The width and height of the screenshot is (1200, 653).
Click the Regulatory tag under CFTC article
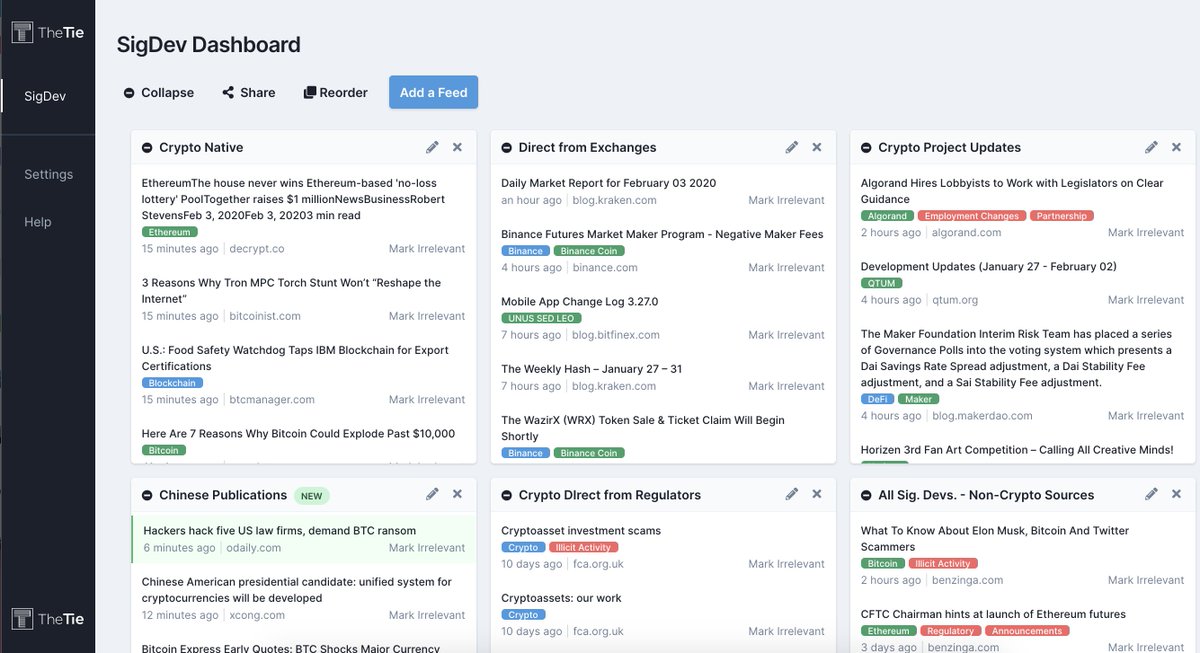click(x=950, y=631)
